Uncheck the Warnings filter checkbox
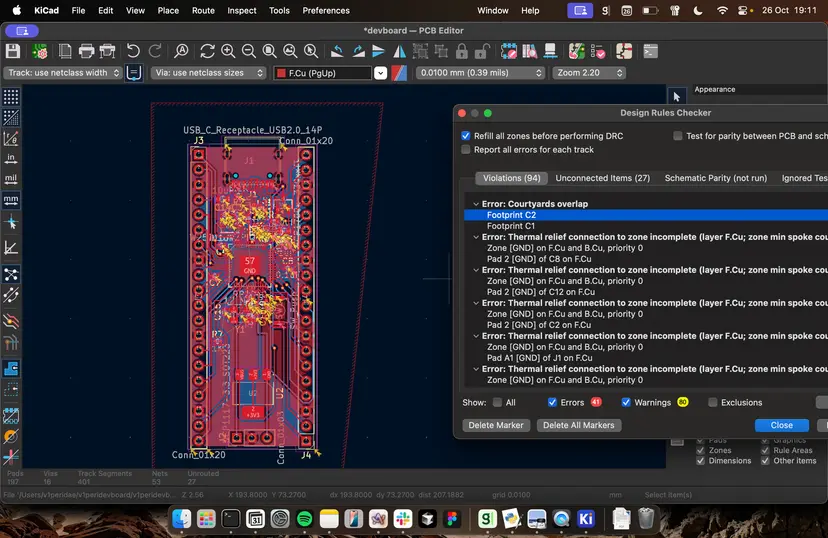The width and height of the screenshot is (828, 538). point(626,402)
